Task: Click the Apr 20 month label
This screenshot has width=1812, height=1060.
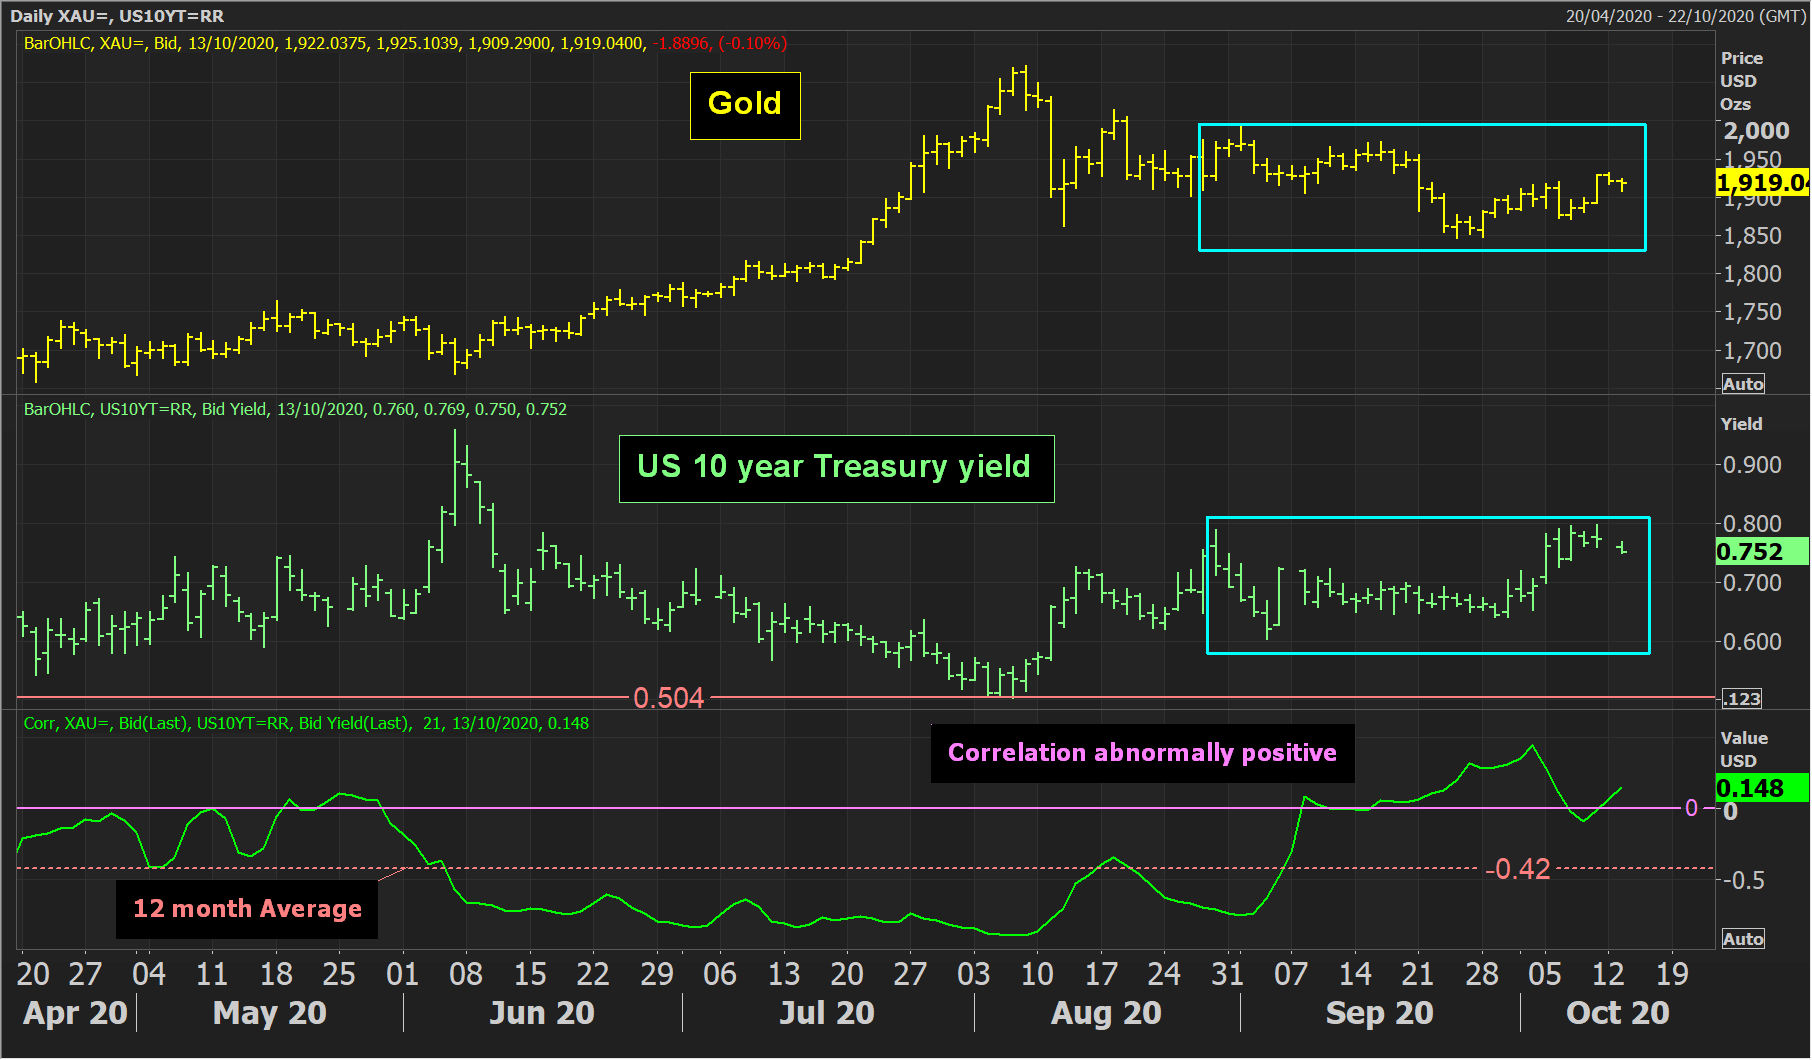Action: pyautogui.click(x=75, y=1013)
